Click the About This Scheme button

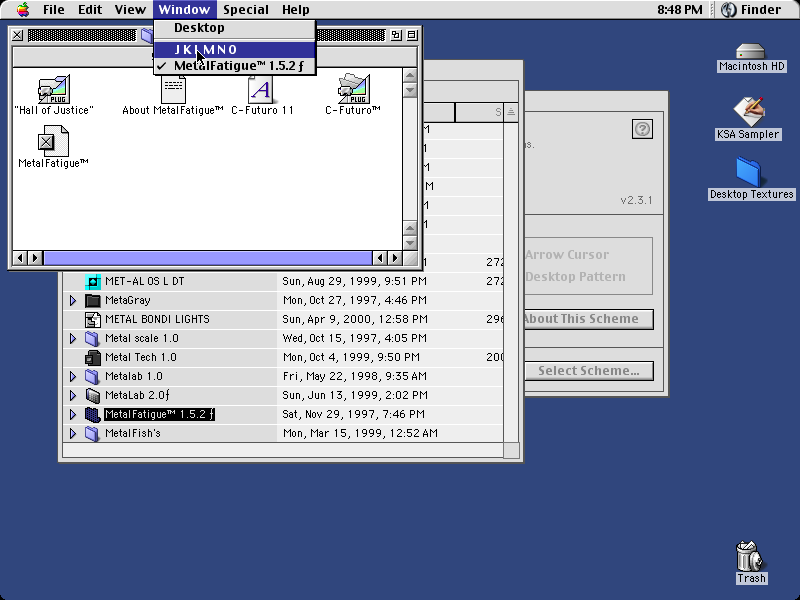[588, 319]
